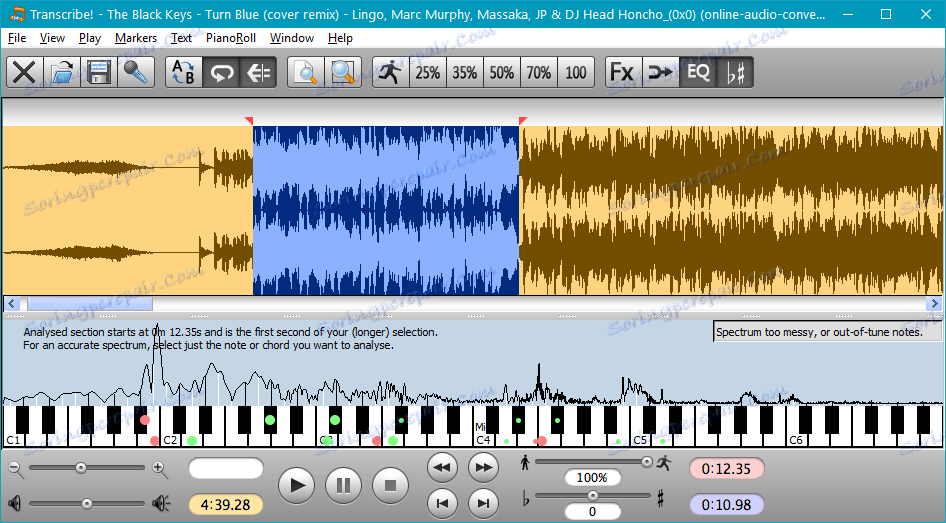Screen dimensions: 946x523
Task: Toggle the A-B selection button
Action: [x=184, y=72]
